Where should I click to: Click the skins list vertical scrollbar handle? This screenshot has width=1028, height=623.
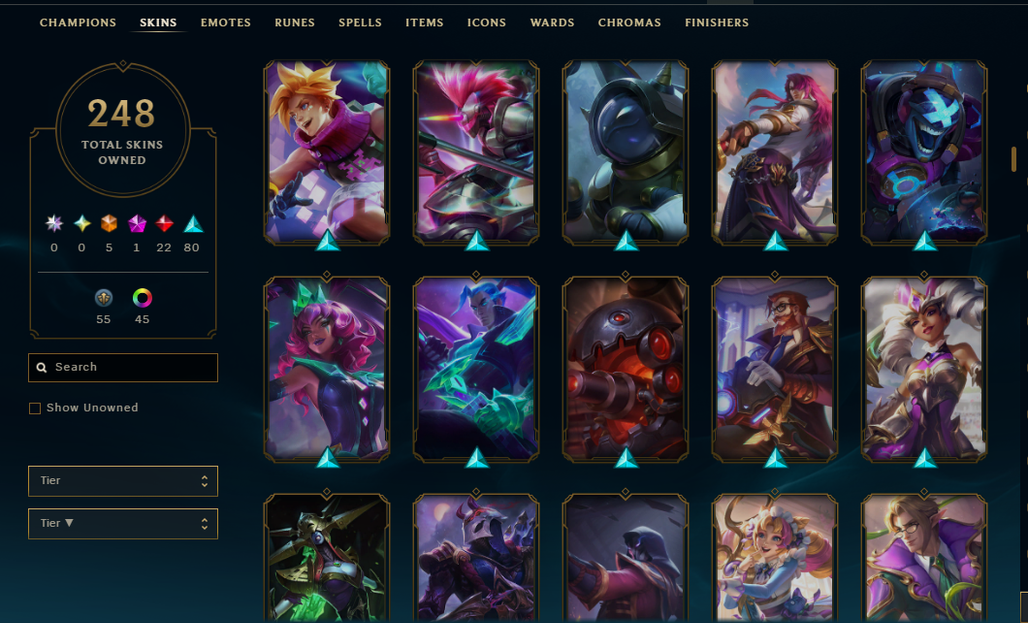coord(1014,159)
